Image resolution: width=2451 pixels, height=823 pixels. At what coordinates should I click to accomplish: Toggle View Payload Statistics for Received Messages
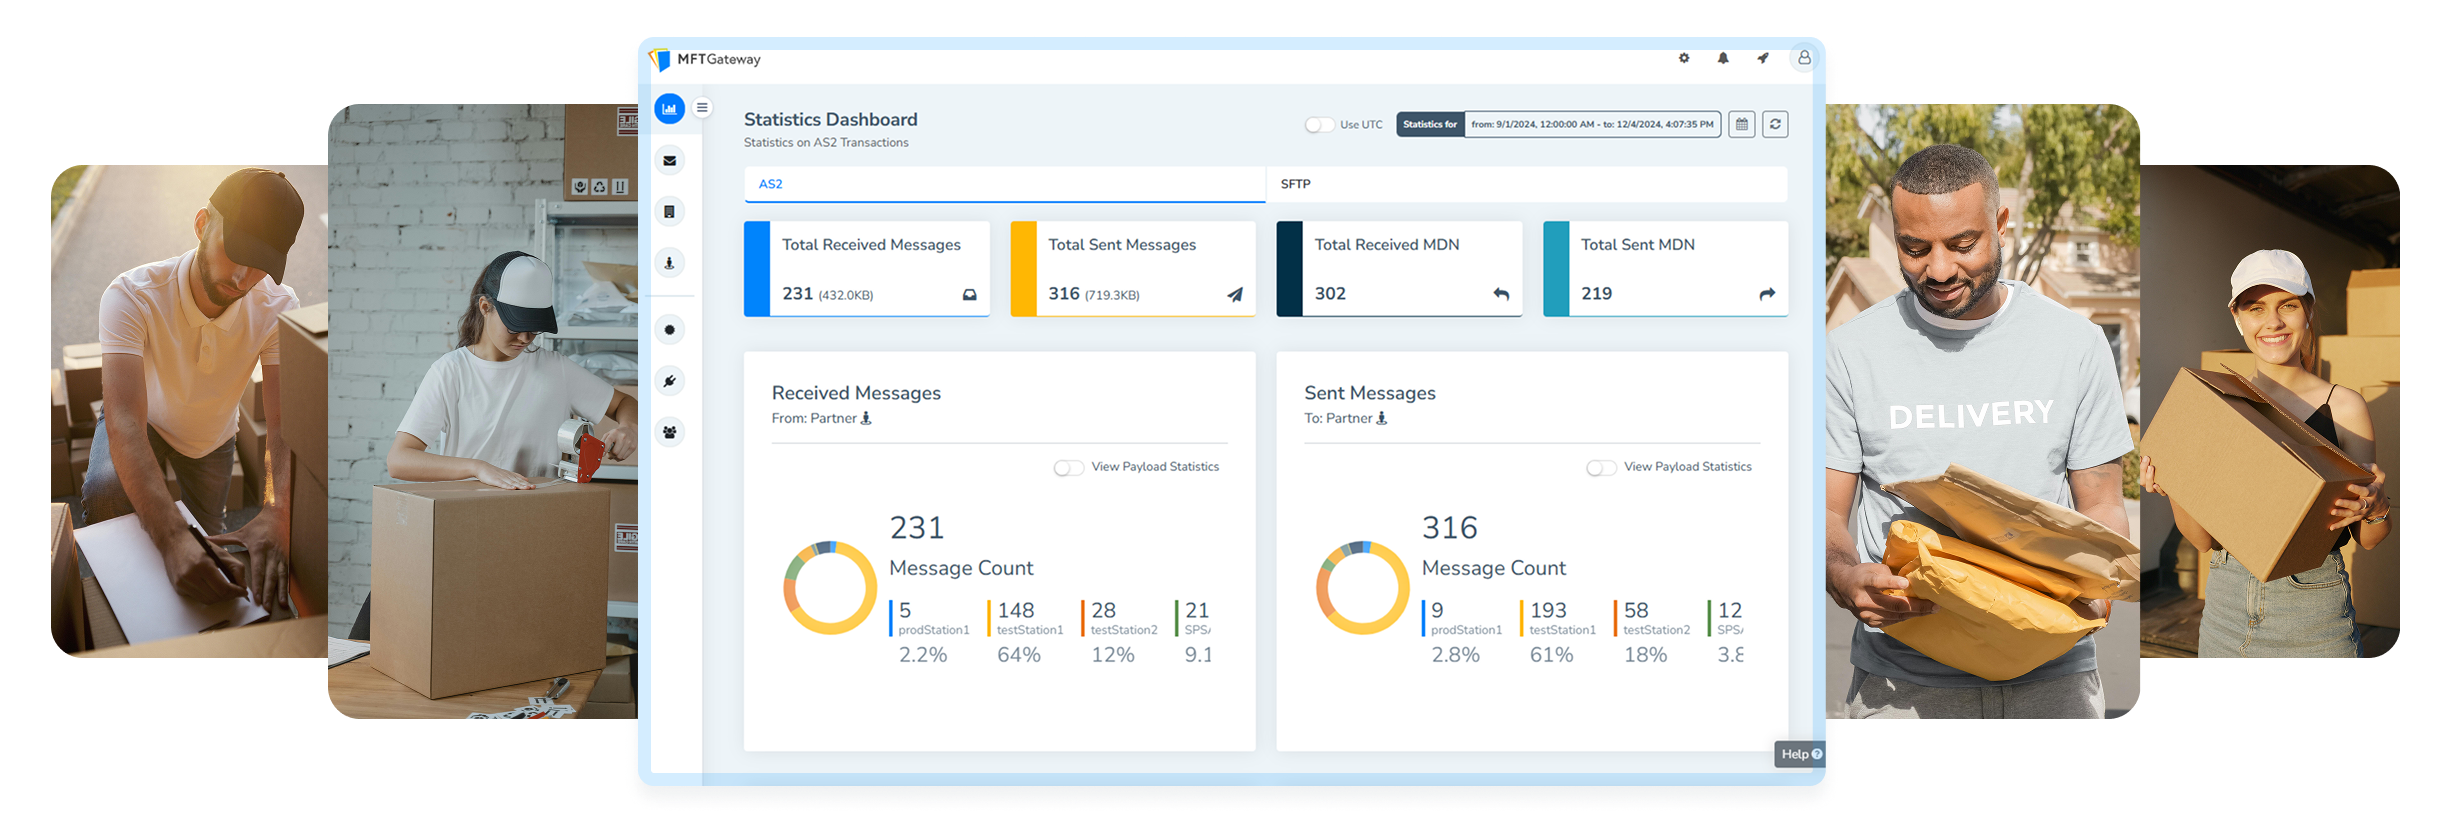click(x=1068, y=468)
